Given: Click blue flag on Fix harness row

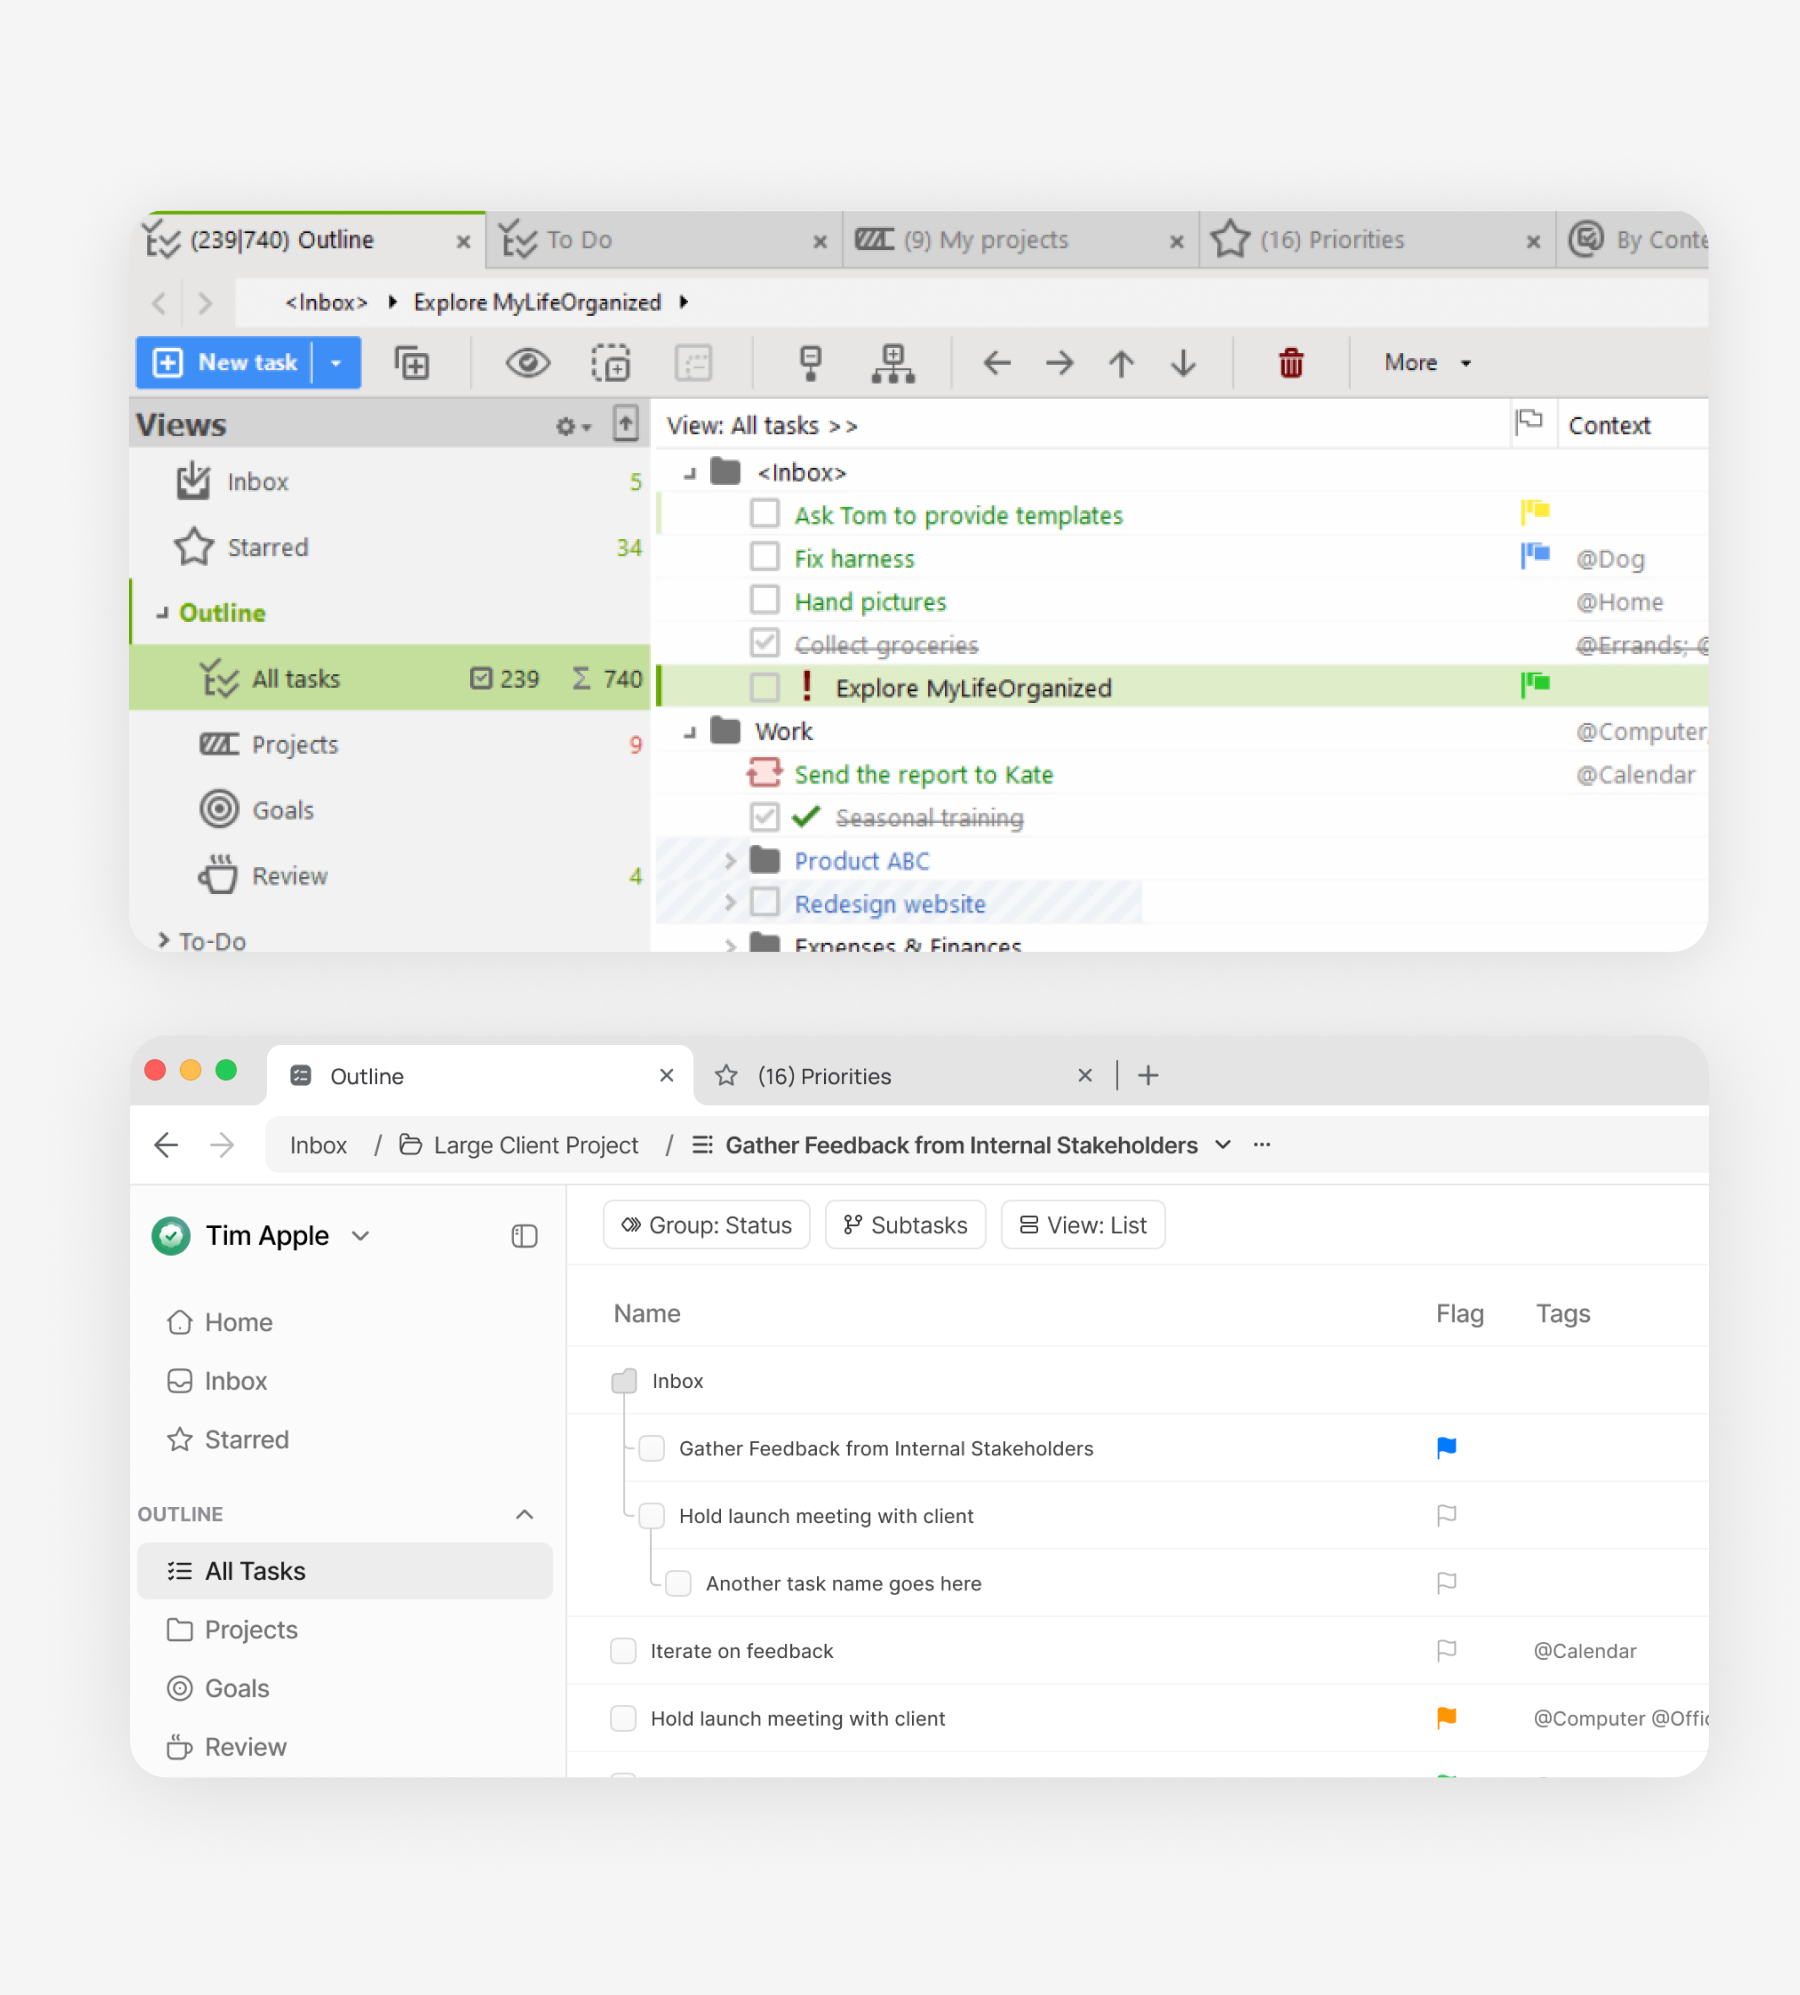Looking at the screenshot, I should pyautogui.click(x=1535, y=555).
